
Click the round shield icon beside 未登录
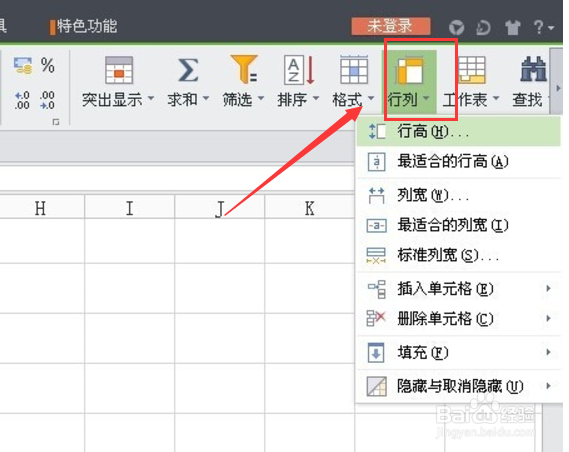tap(457, 27)
